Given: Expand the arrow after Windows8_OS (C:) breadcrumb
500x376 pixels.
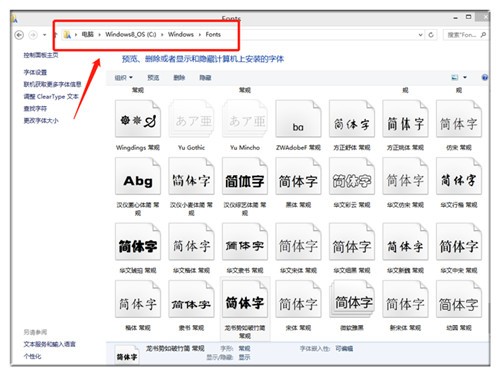Looking at the screenshot, I should pyautogui.click(x=162, y=35).
